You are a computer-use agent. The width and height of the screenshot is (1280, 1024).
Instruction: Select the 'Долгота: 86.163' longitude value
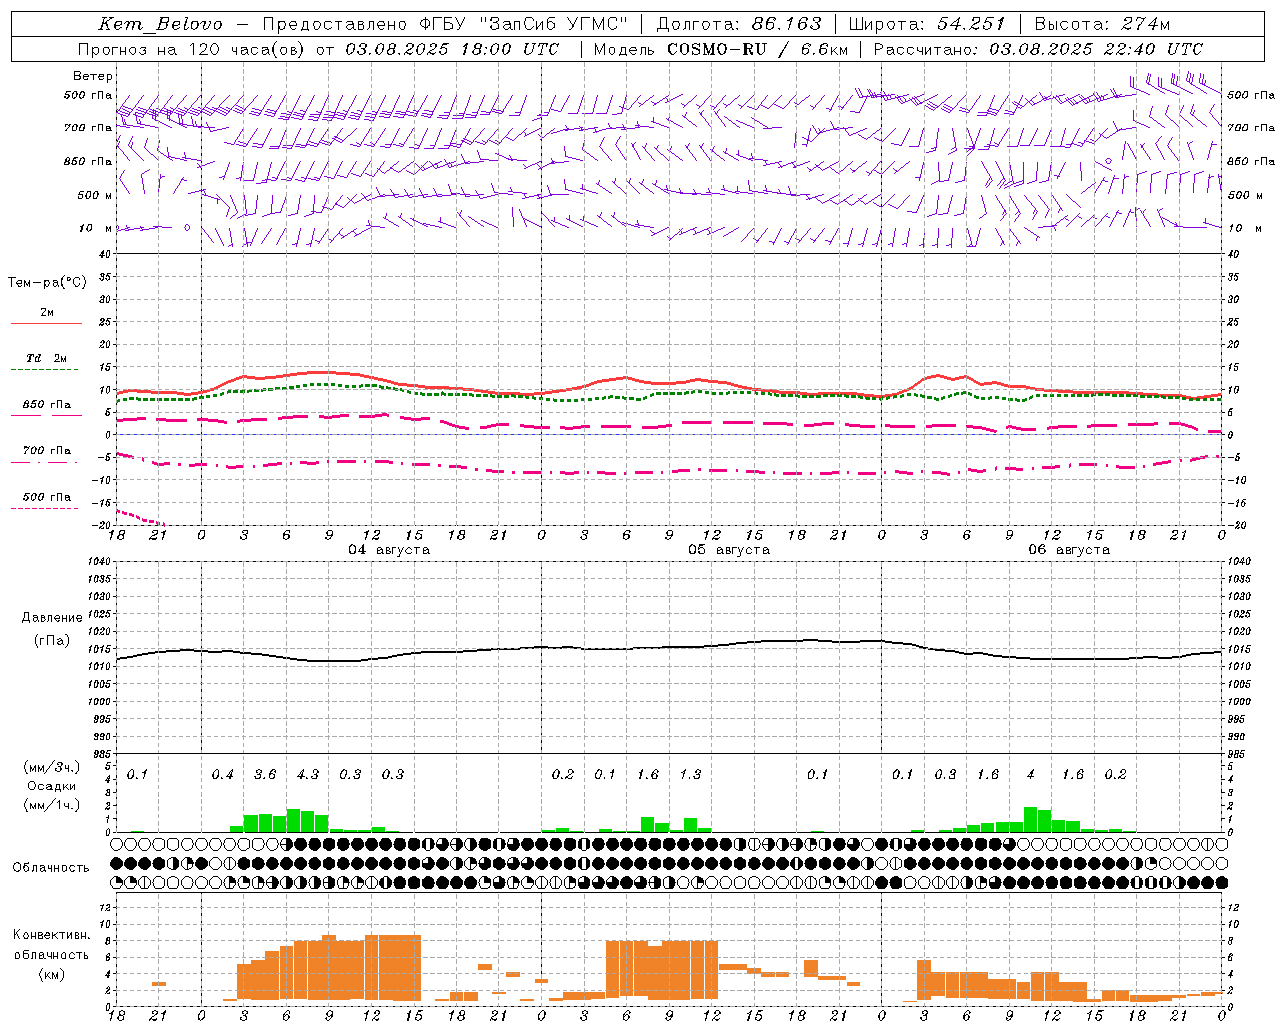click(x=739, y=24)
